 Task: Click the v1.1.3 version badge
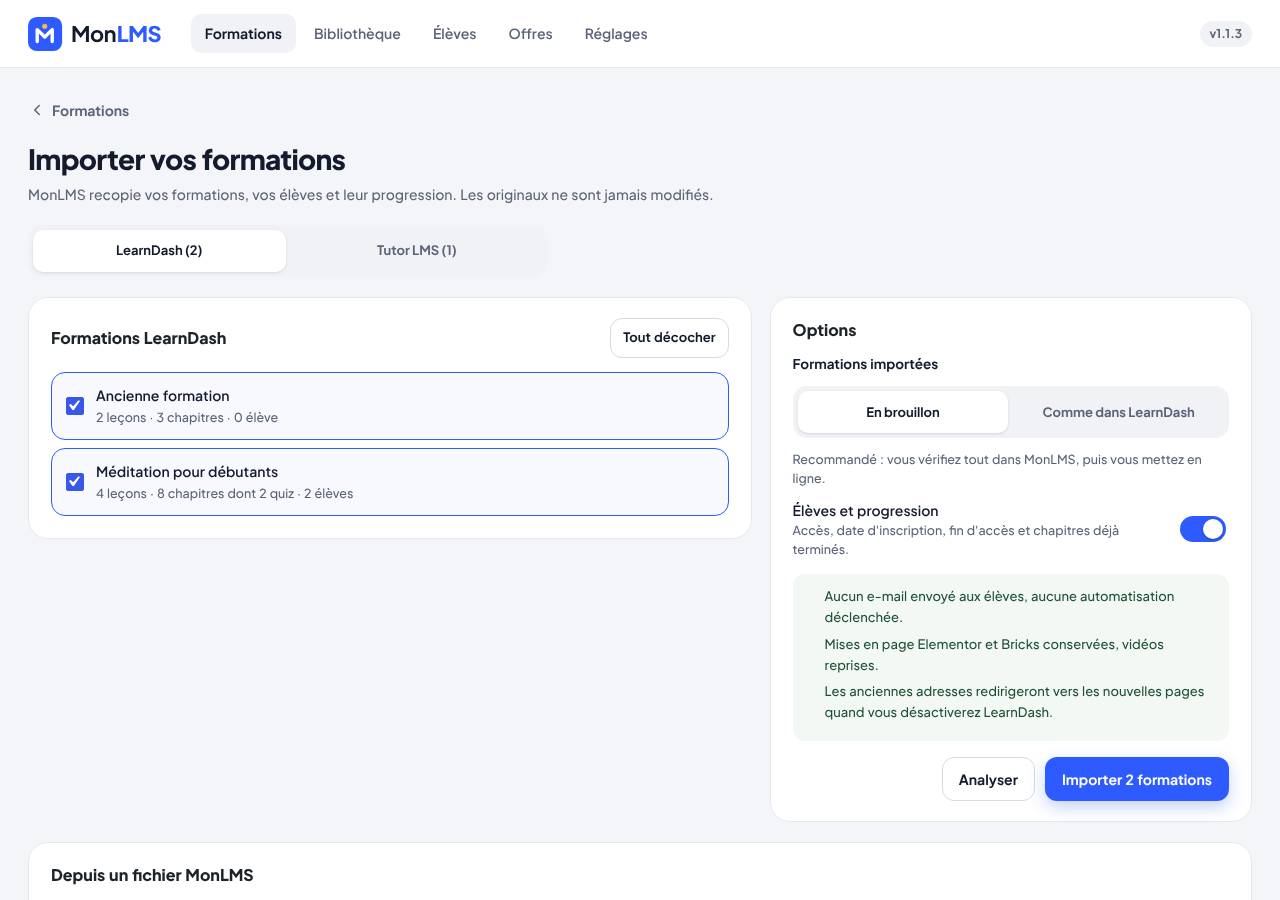[1226, 34]
